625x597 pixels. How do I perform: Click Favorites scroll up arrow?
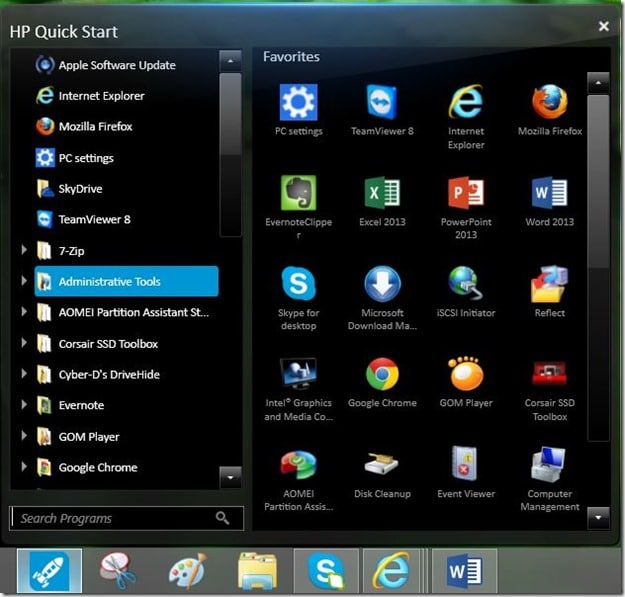[598, 82]
